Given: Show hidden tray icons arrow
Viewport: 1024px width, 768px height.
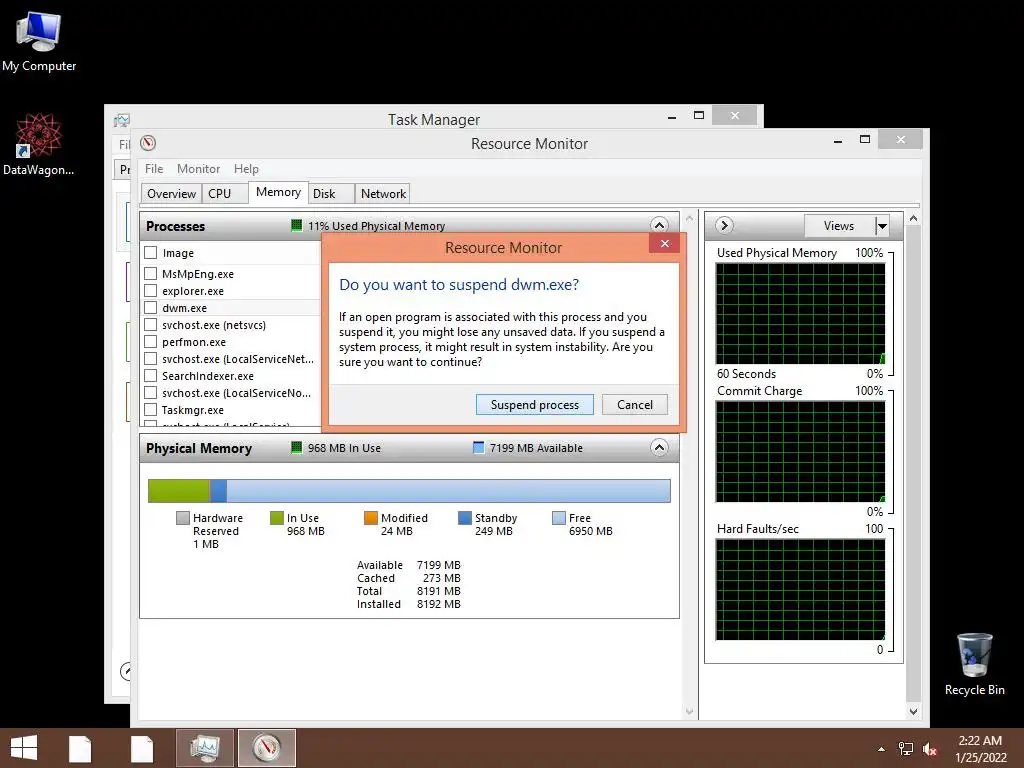Looking at the screenshot, I should tap(881, 749).
